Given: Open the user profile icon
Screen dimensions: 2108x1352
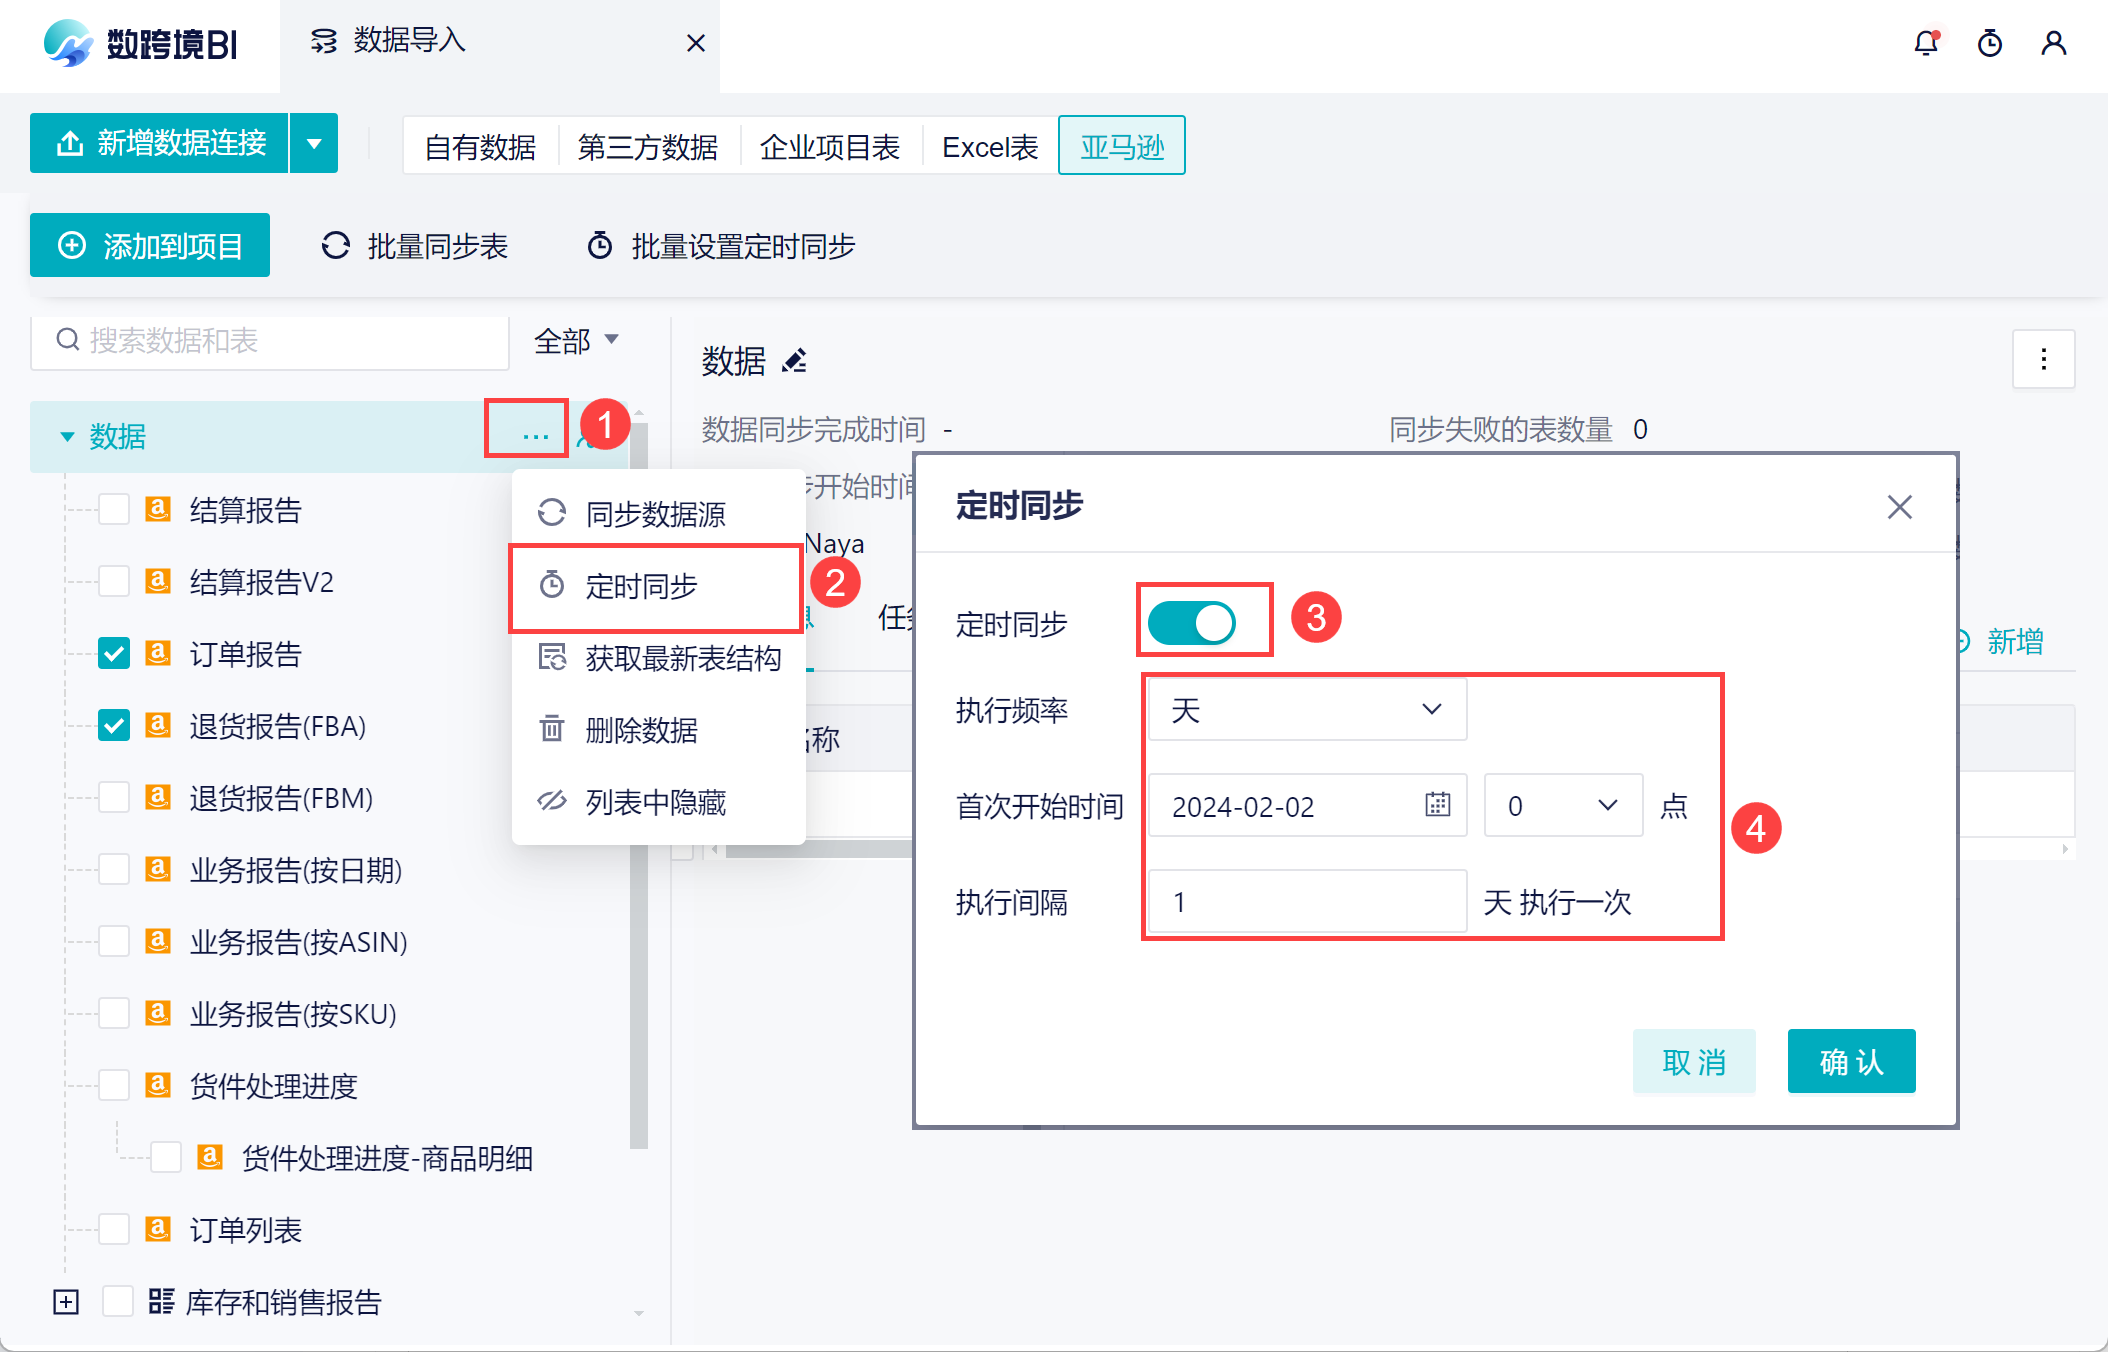Looking at the screenshot, I should (x=2053, y=43).
